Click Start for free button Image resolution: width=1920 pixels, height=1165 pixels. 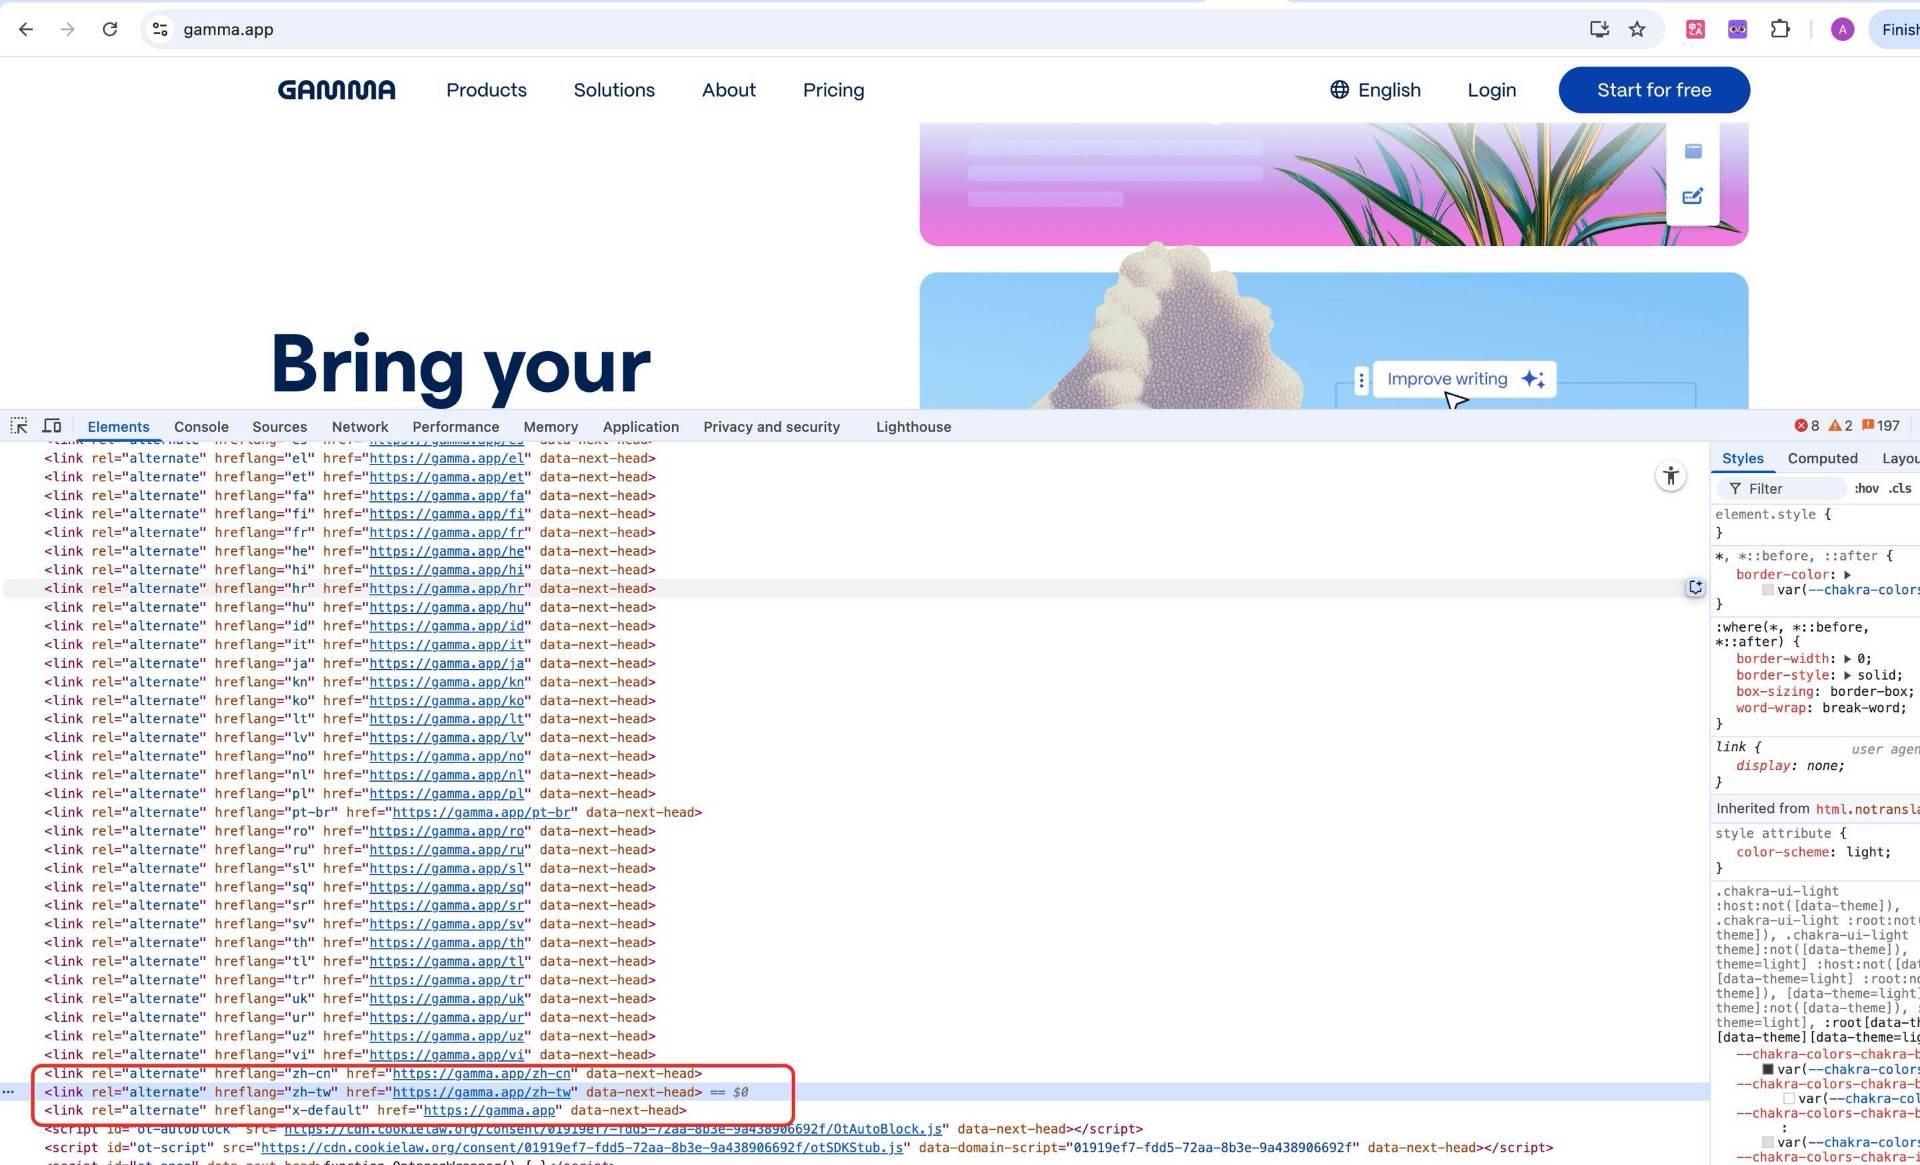[1654, 90]
